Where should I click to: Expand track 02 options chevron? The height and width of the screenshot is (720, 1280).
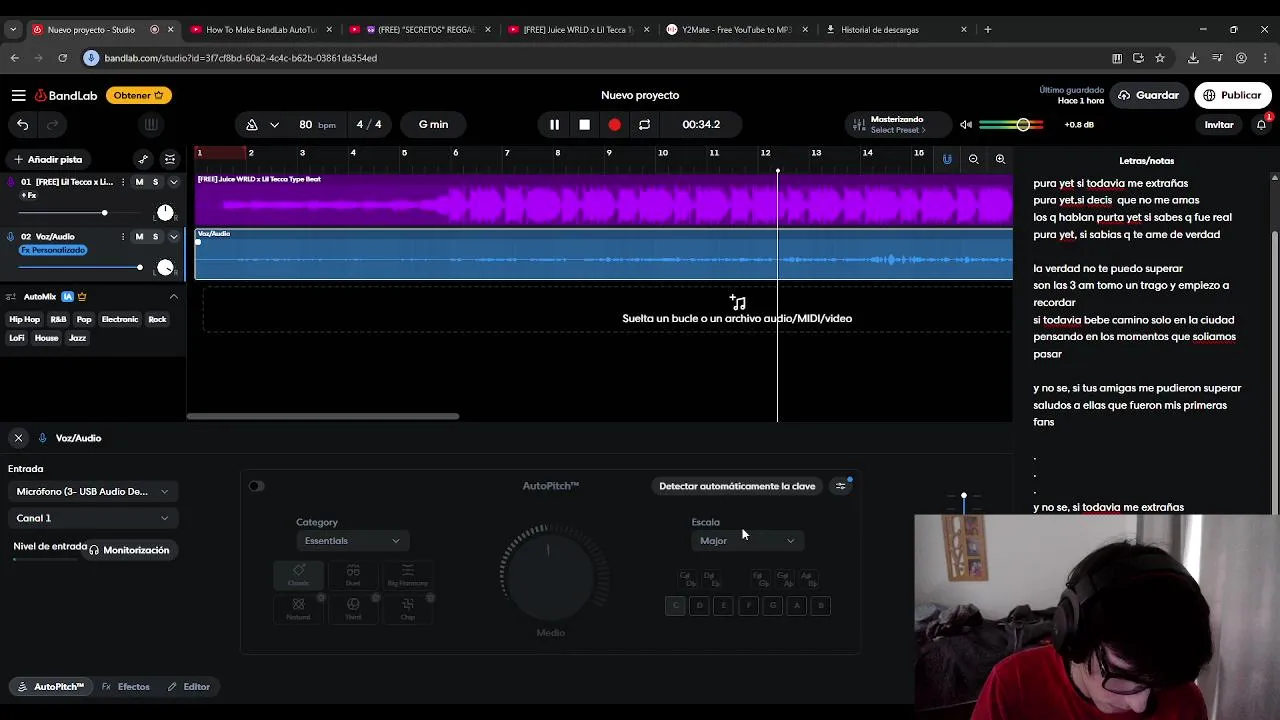click(173, 237)
